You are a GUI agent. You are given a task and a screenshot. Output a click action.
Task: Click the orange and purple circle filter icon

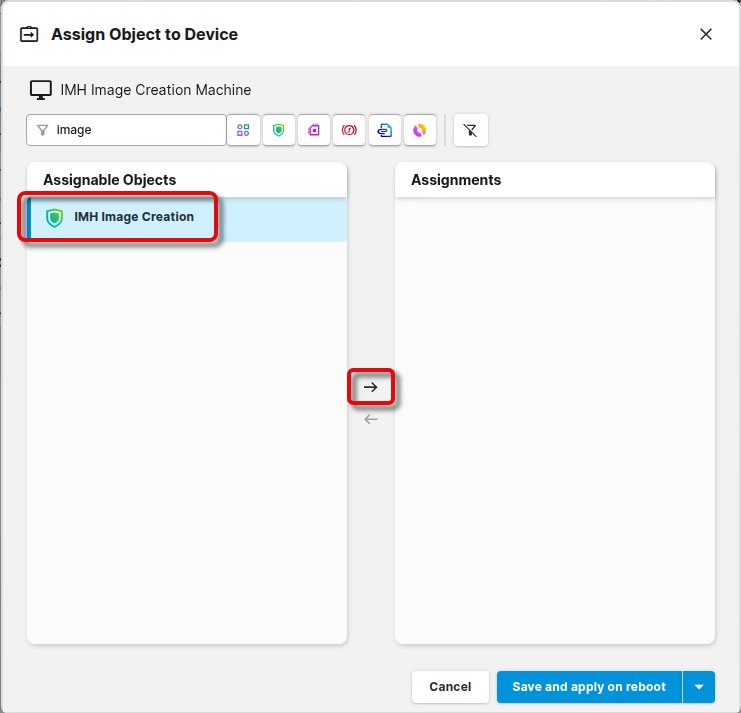(420, 130)
